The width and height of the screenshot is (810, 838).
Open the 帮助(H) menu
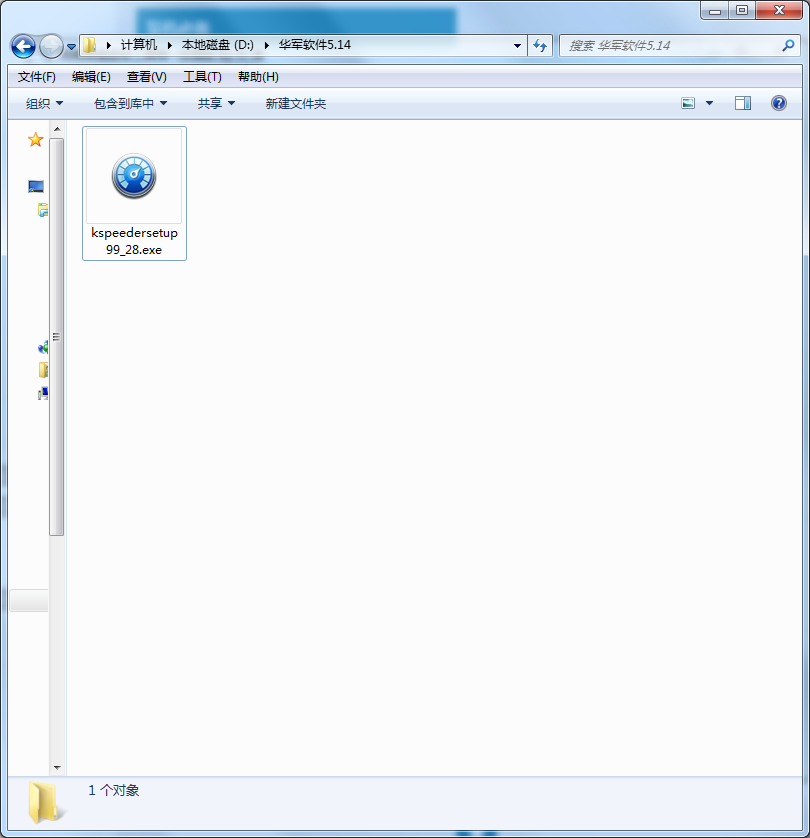[259, 77]
